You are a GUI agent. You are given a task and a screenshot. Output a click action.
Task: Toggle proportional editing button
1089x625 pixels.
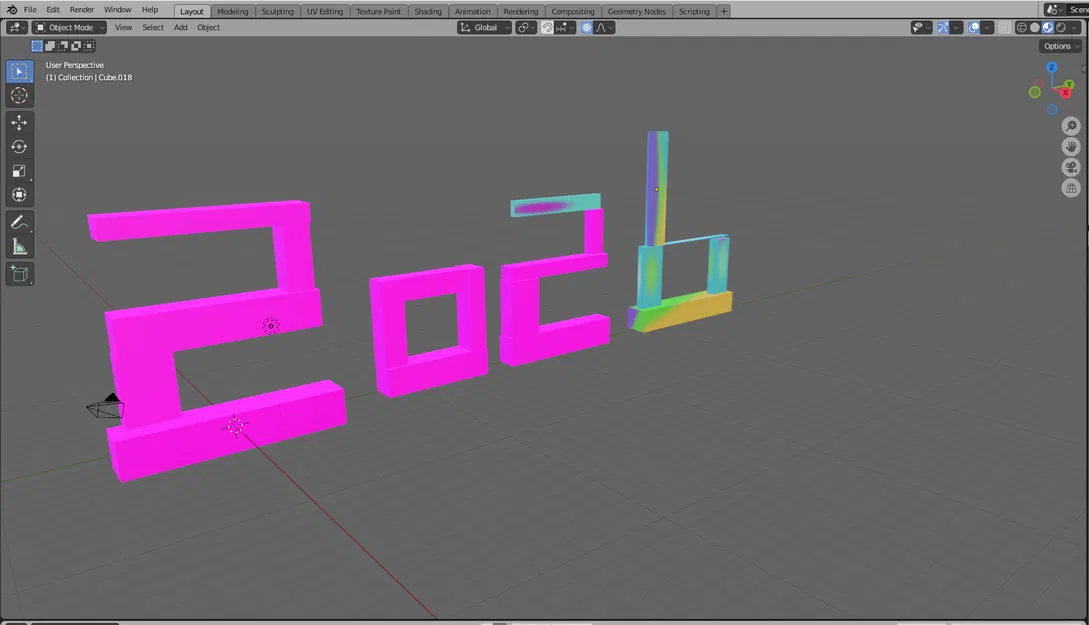click(587, 28)
